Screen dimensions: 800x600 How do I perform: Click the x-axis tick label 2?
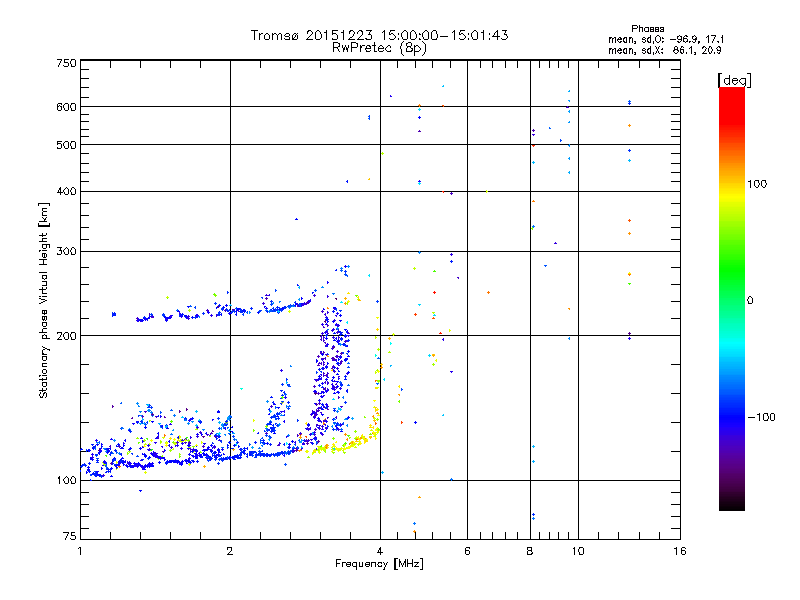tap(230, 551)
